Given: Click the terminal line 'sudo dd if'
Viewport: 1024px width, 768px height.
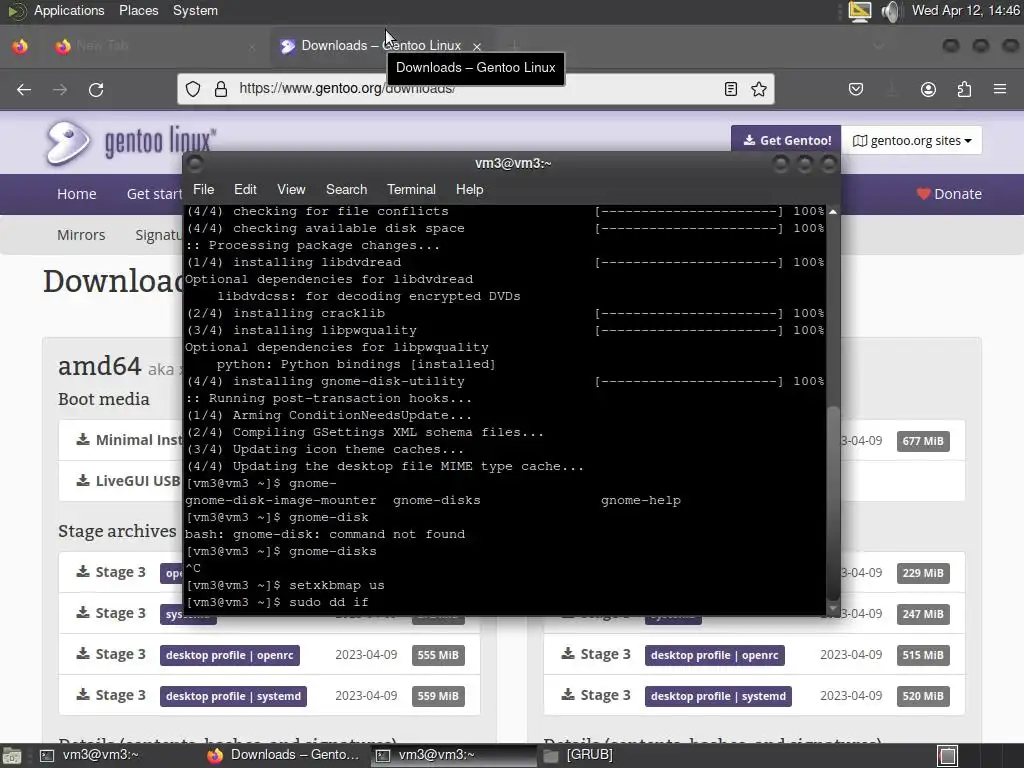Looking at the screenshot, I should 328,602.
